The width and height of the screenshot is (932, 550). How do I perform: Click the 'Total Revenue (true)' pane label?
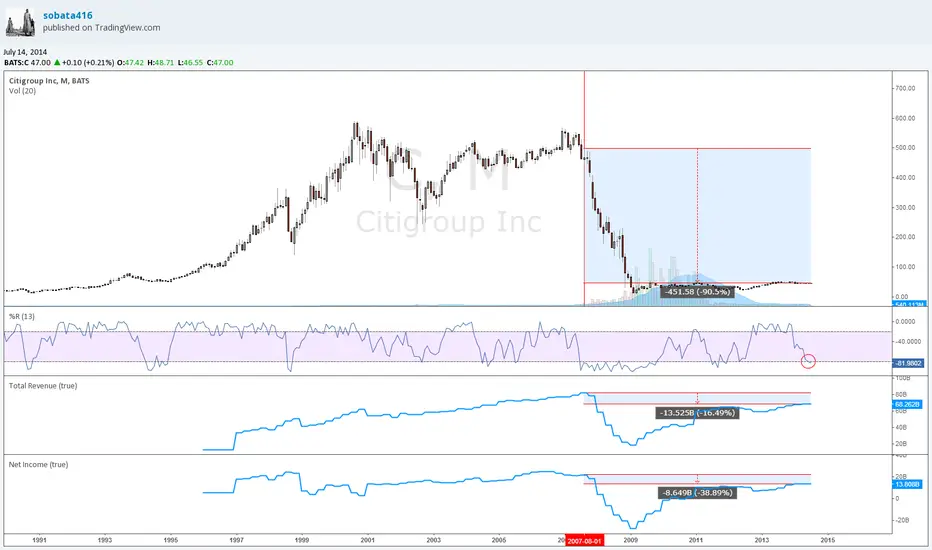[x=43, y=385]
